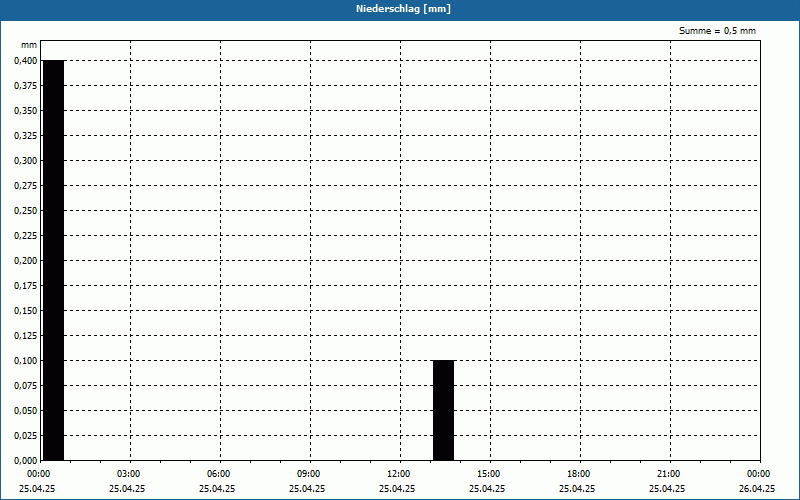Click the y-axis value 0,125

click(x=26, y=336)
